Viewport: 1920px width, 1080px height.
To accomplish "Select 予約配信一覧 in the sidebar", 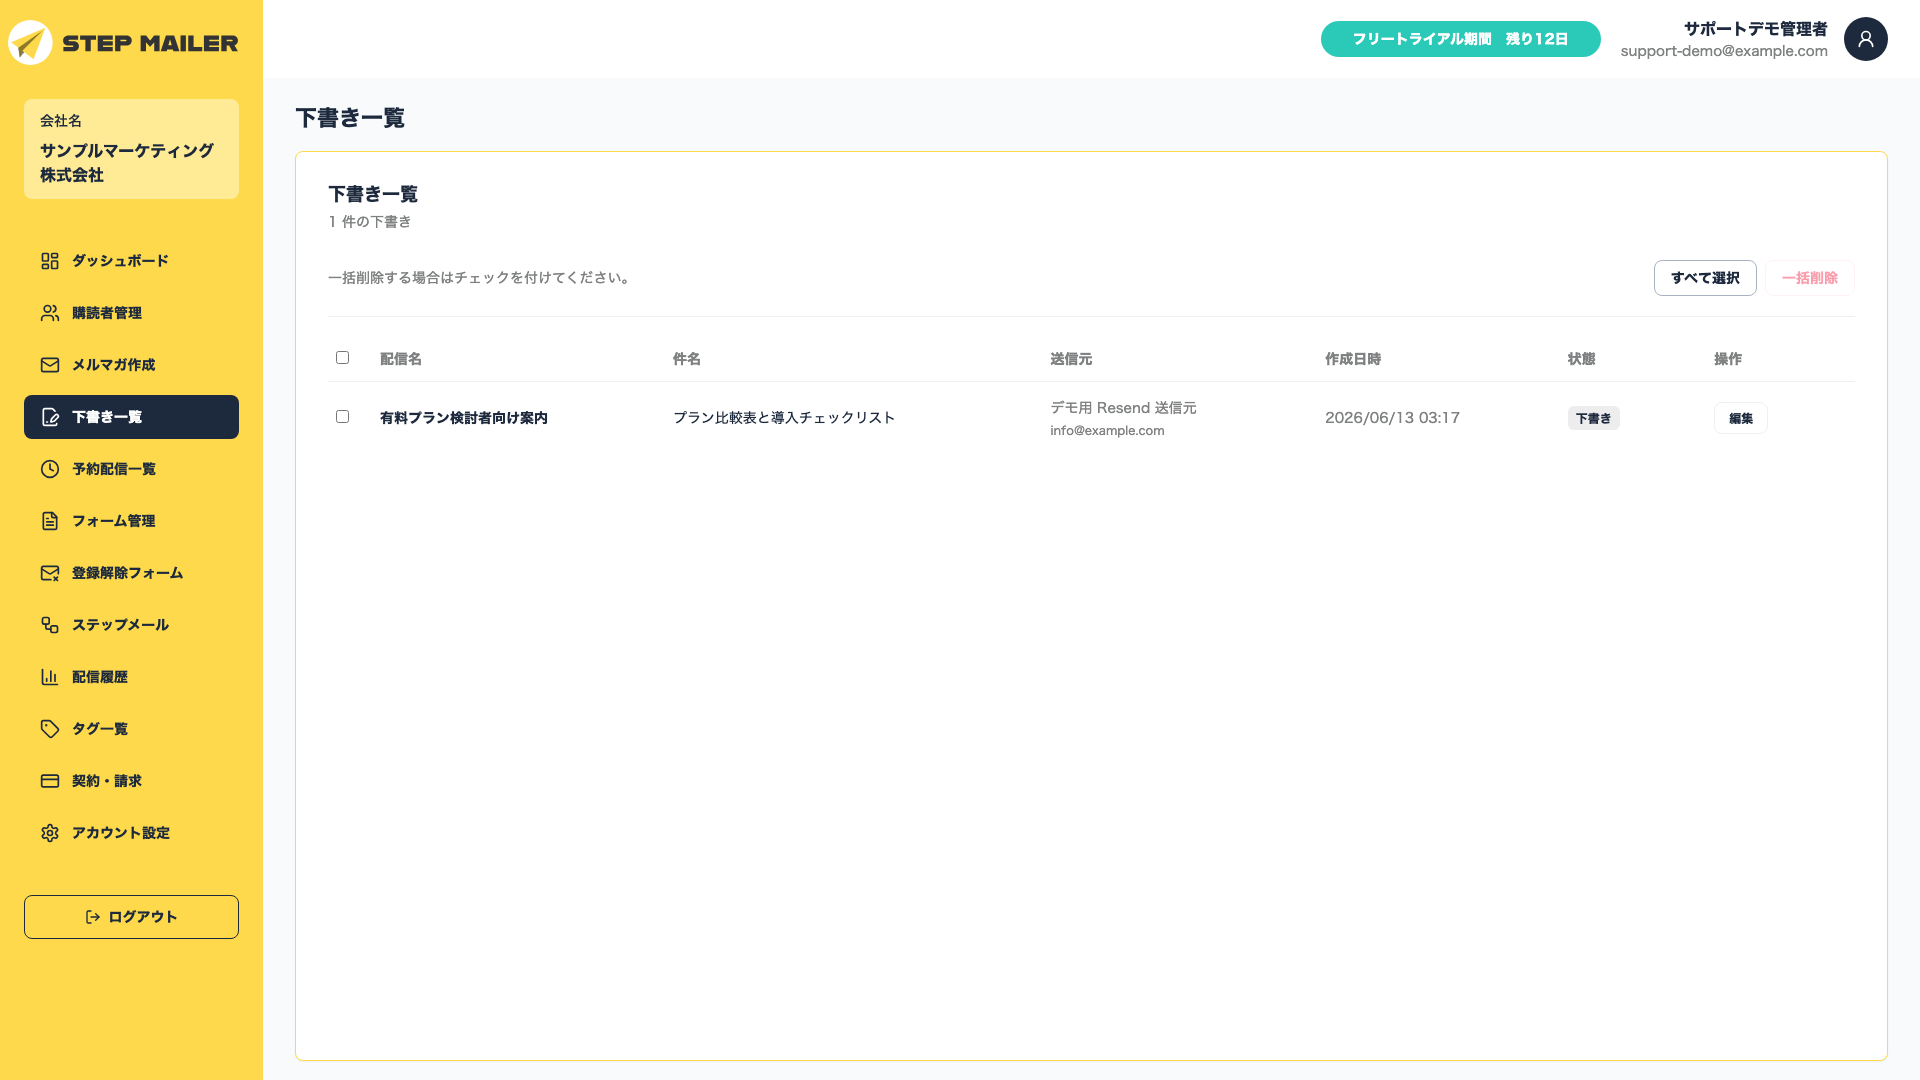I will click(131, 469).
